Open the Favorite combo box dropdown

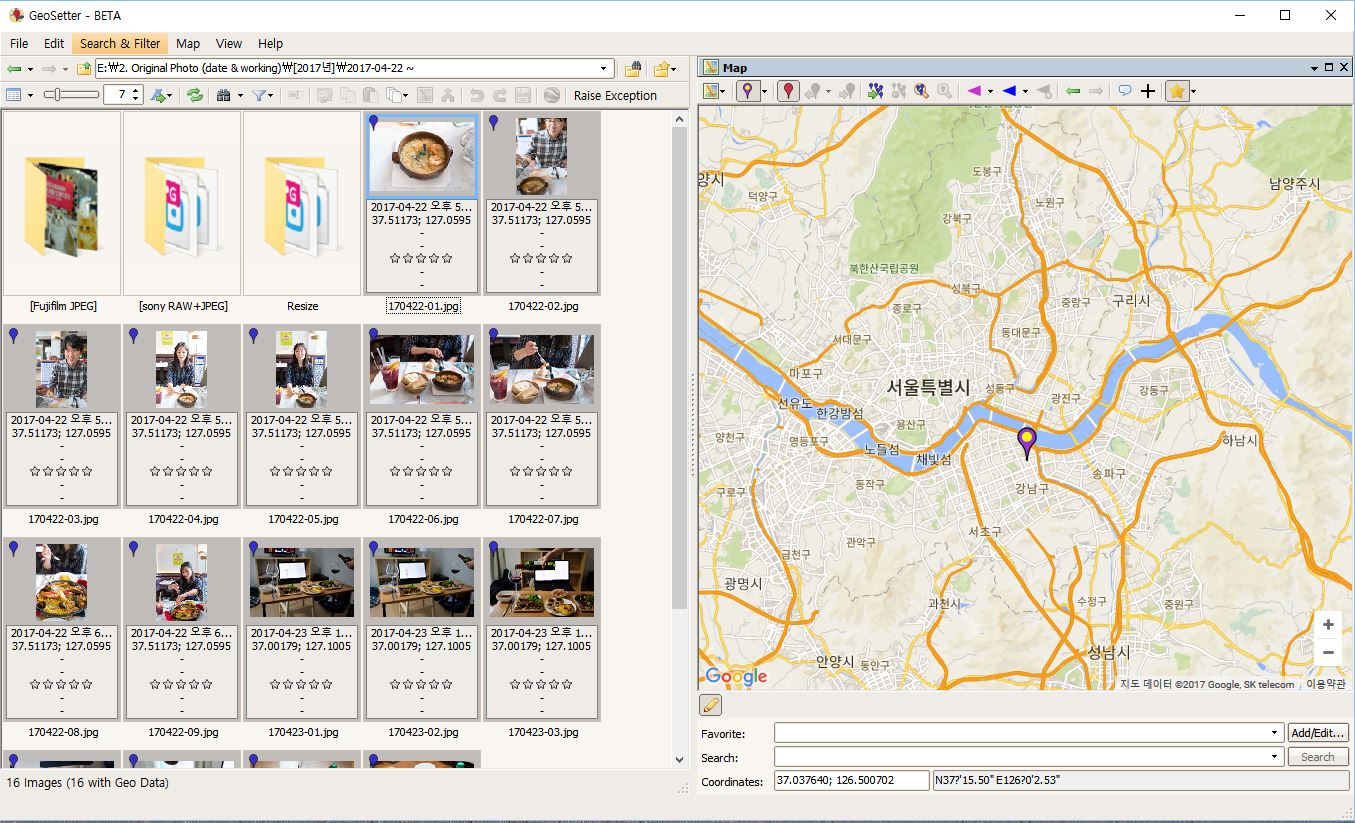tap(1274, 733)
